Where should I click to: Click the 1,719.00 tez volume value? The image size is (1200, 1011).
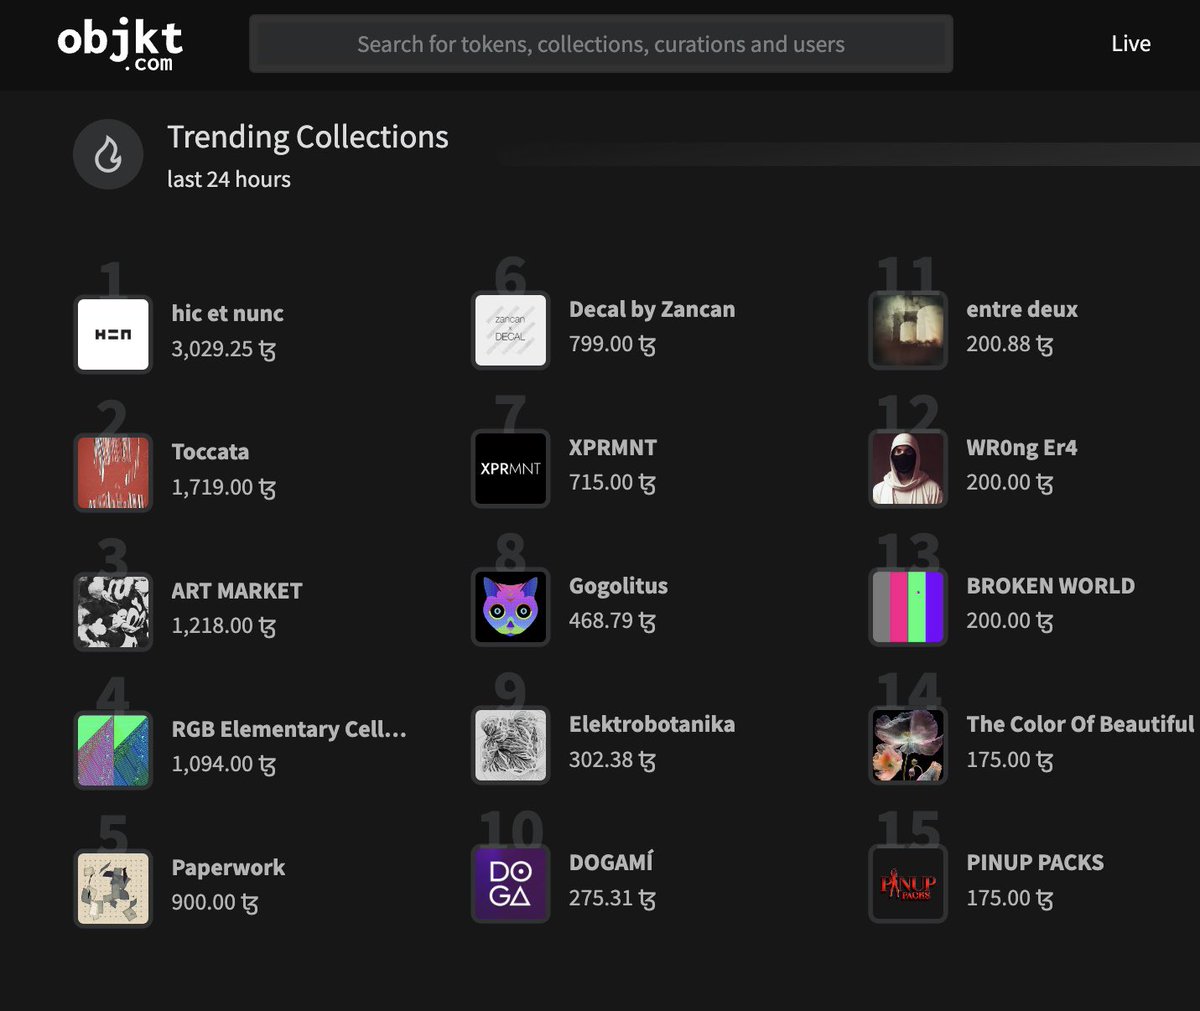(x=224, y=487)
